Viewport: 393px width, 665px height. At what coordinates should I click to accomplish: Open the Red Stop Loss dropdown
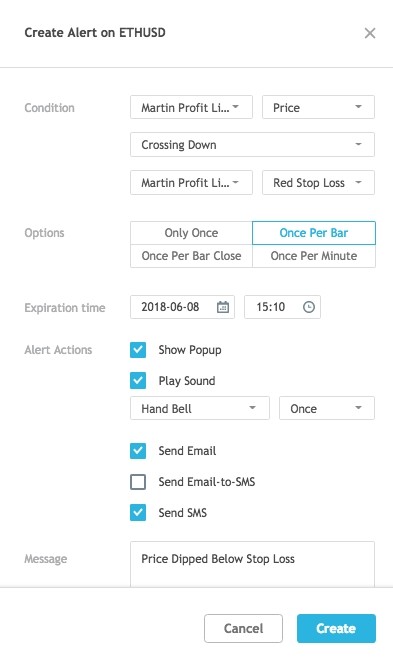(x=318, y=183)
